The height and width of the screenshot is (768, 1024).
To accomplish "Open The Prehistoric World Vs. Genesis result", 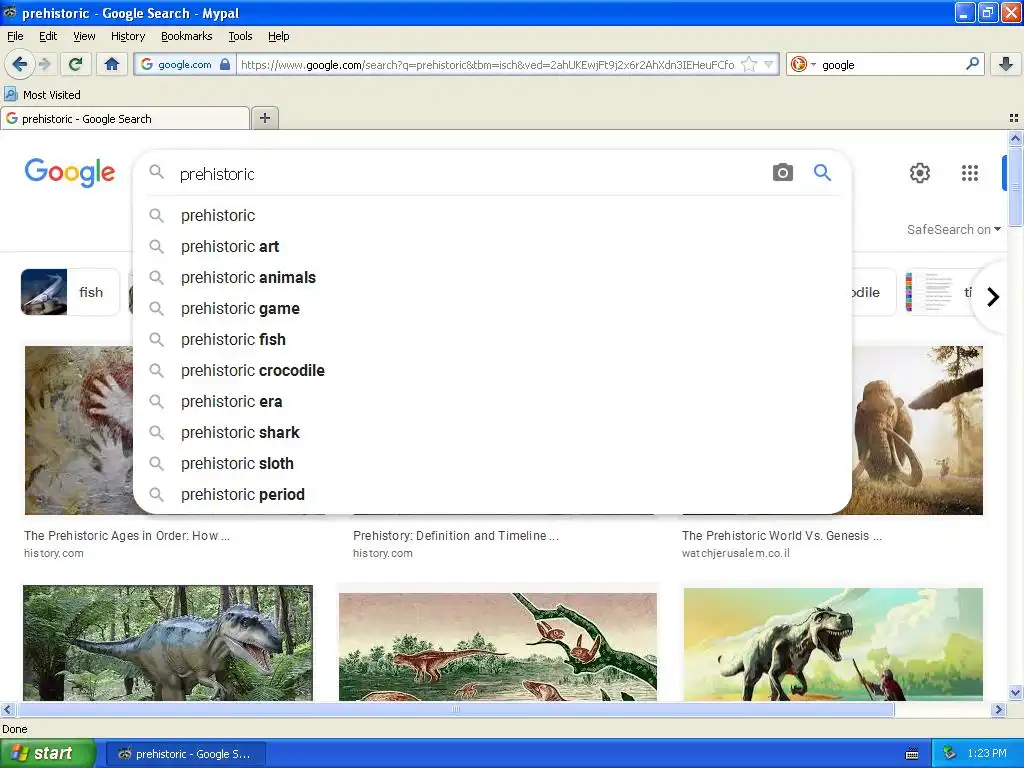I will click(782, 536).
